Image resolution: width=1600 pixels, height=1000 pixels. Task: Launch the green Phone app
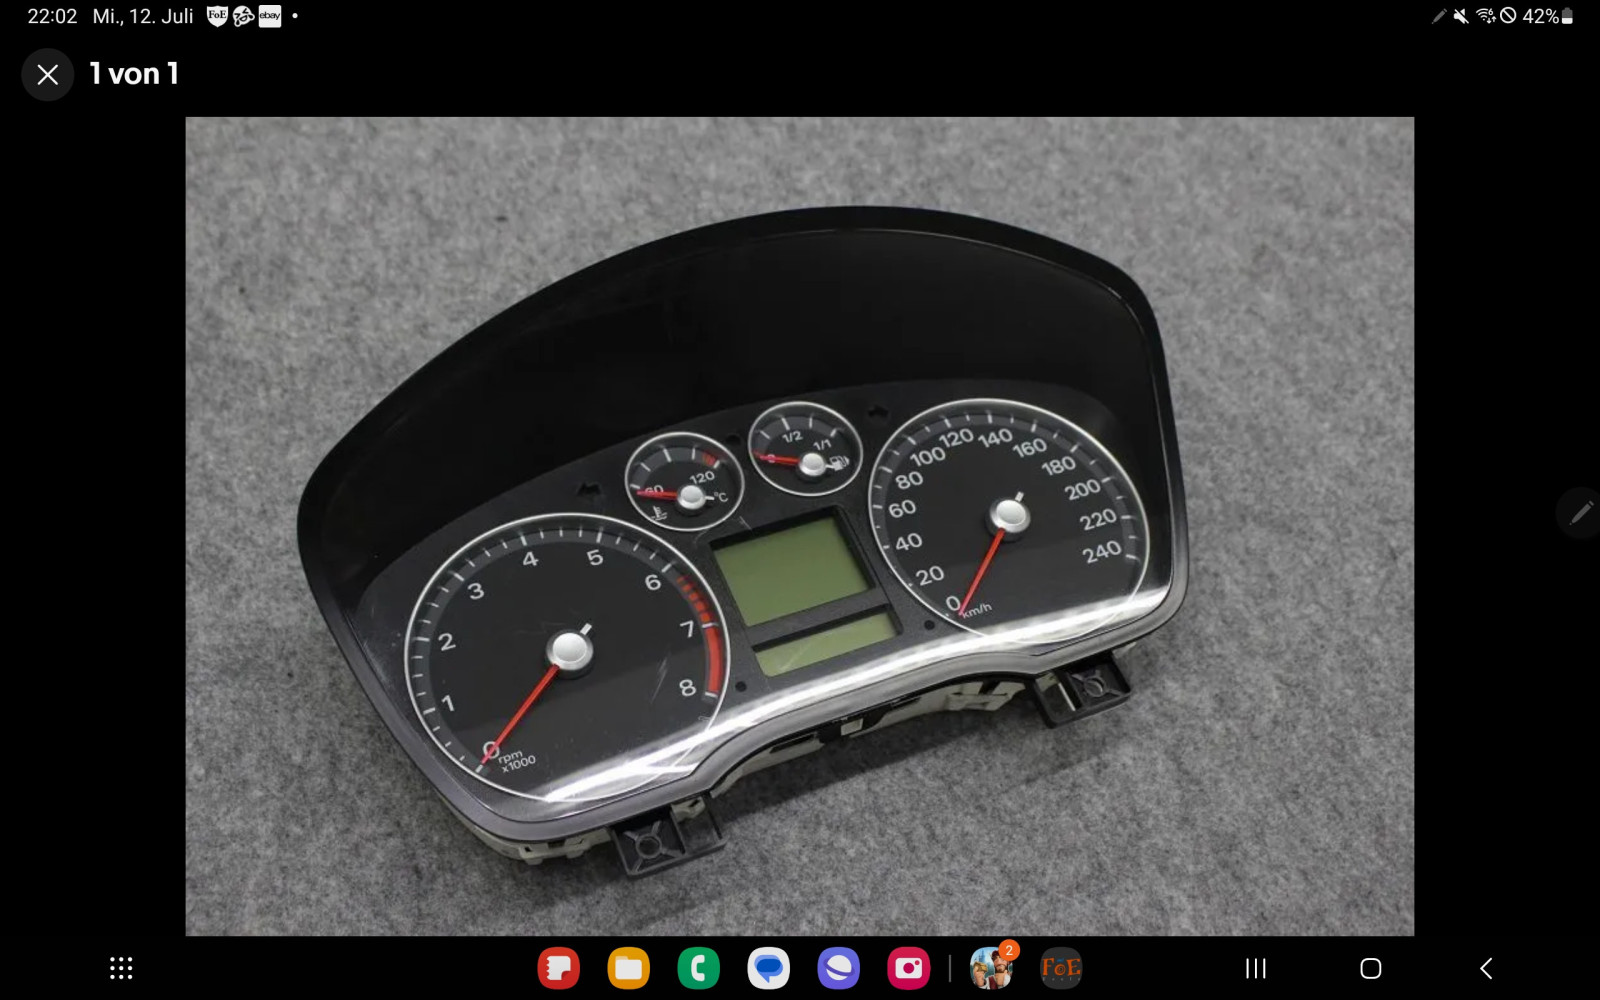pyautogui.click(x=698, y=968)
